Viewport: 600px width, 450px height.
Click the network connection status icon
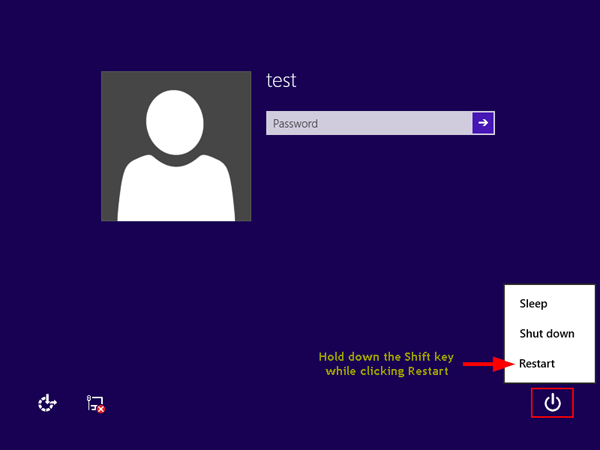coord(95,404)
